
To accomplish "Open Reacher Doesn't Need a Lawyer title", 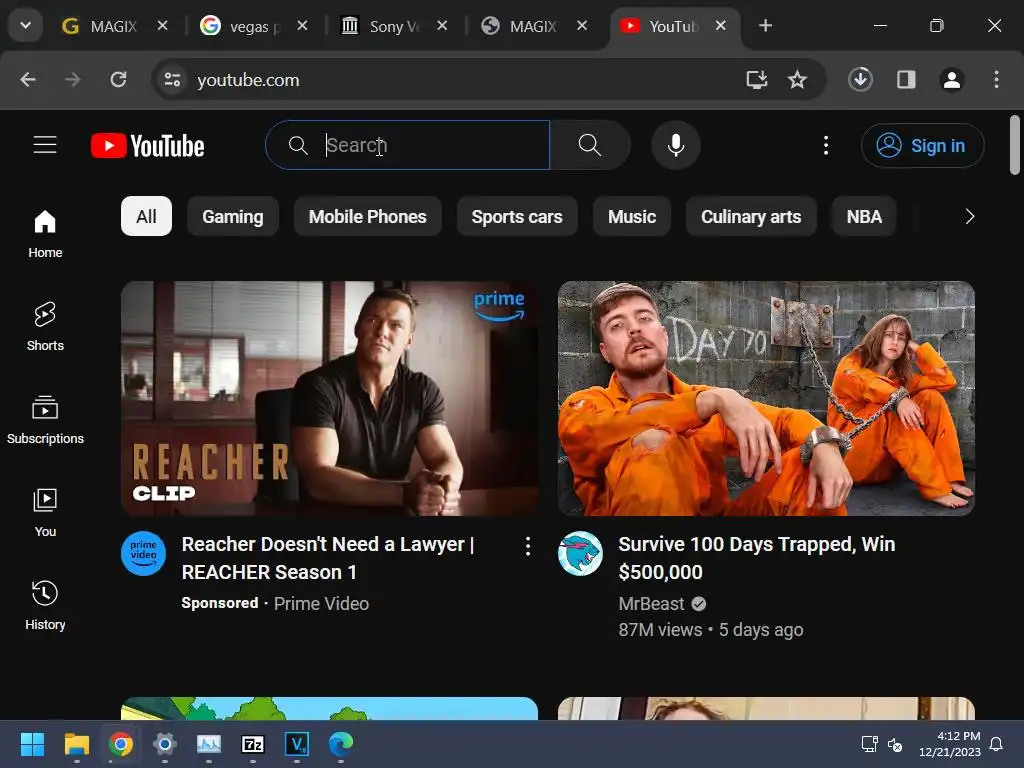I will tap(328, 558).
